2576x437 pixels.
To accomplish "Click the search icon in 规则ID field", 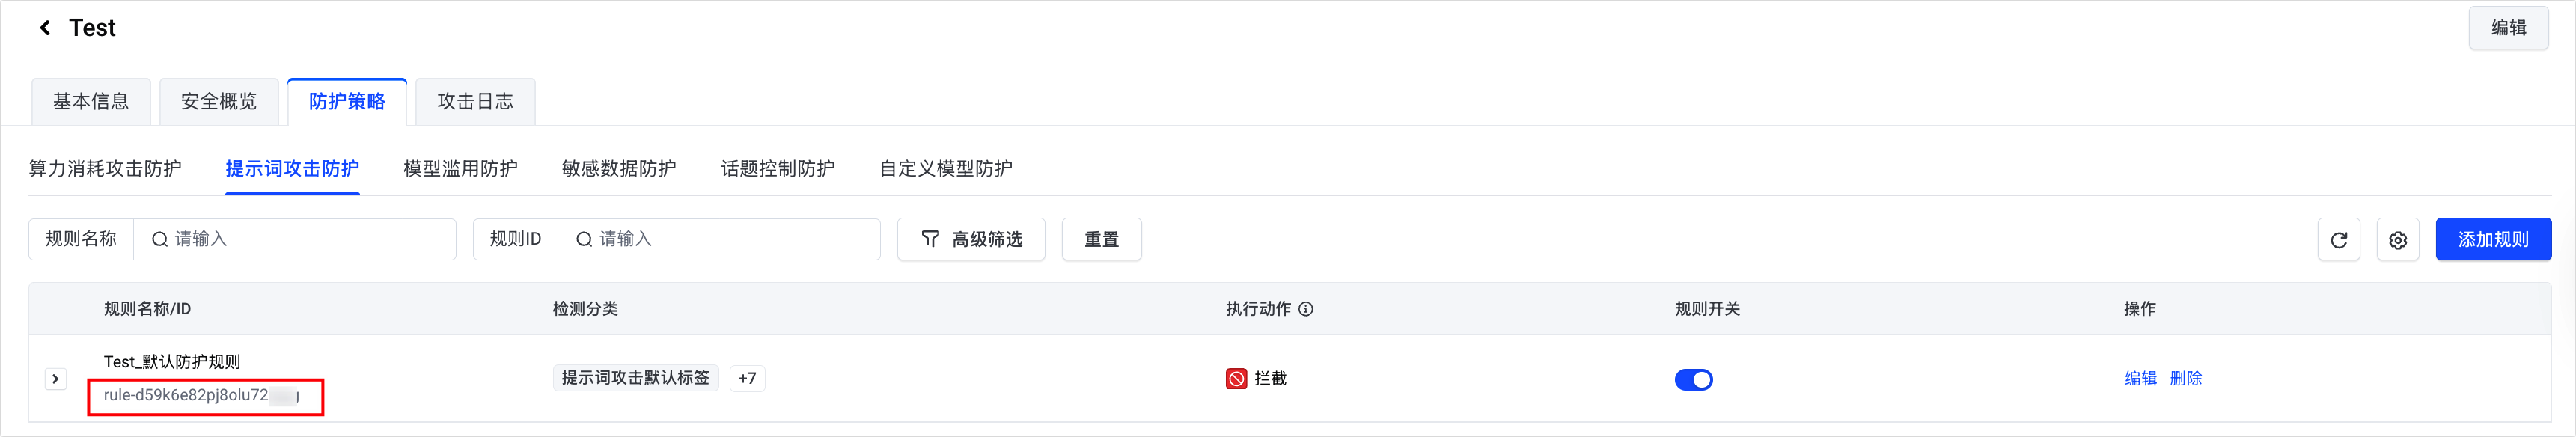I will pos(584,240).
